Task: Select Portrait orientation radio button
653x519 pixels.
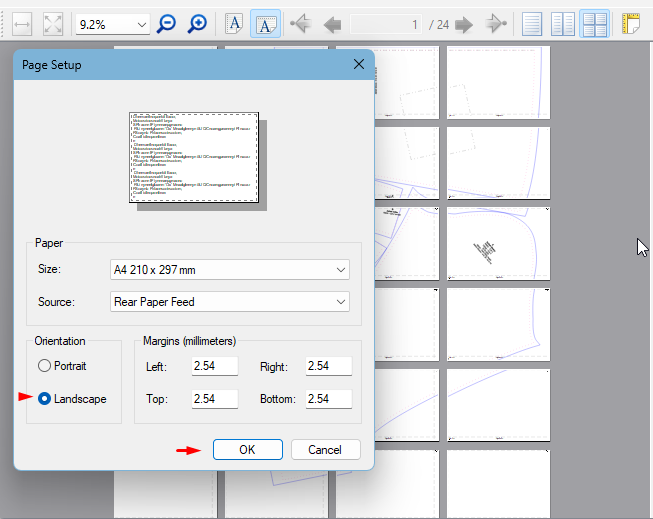Action: click(x=44, y=366)
